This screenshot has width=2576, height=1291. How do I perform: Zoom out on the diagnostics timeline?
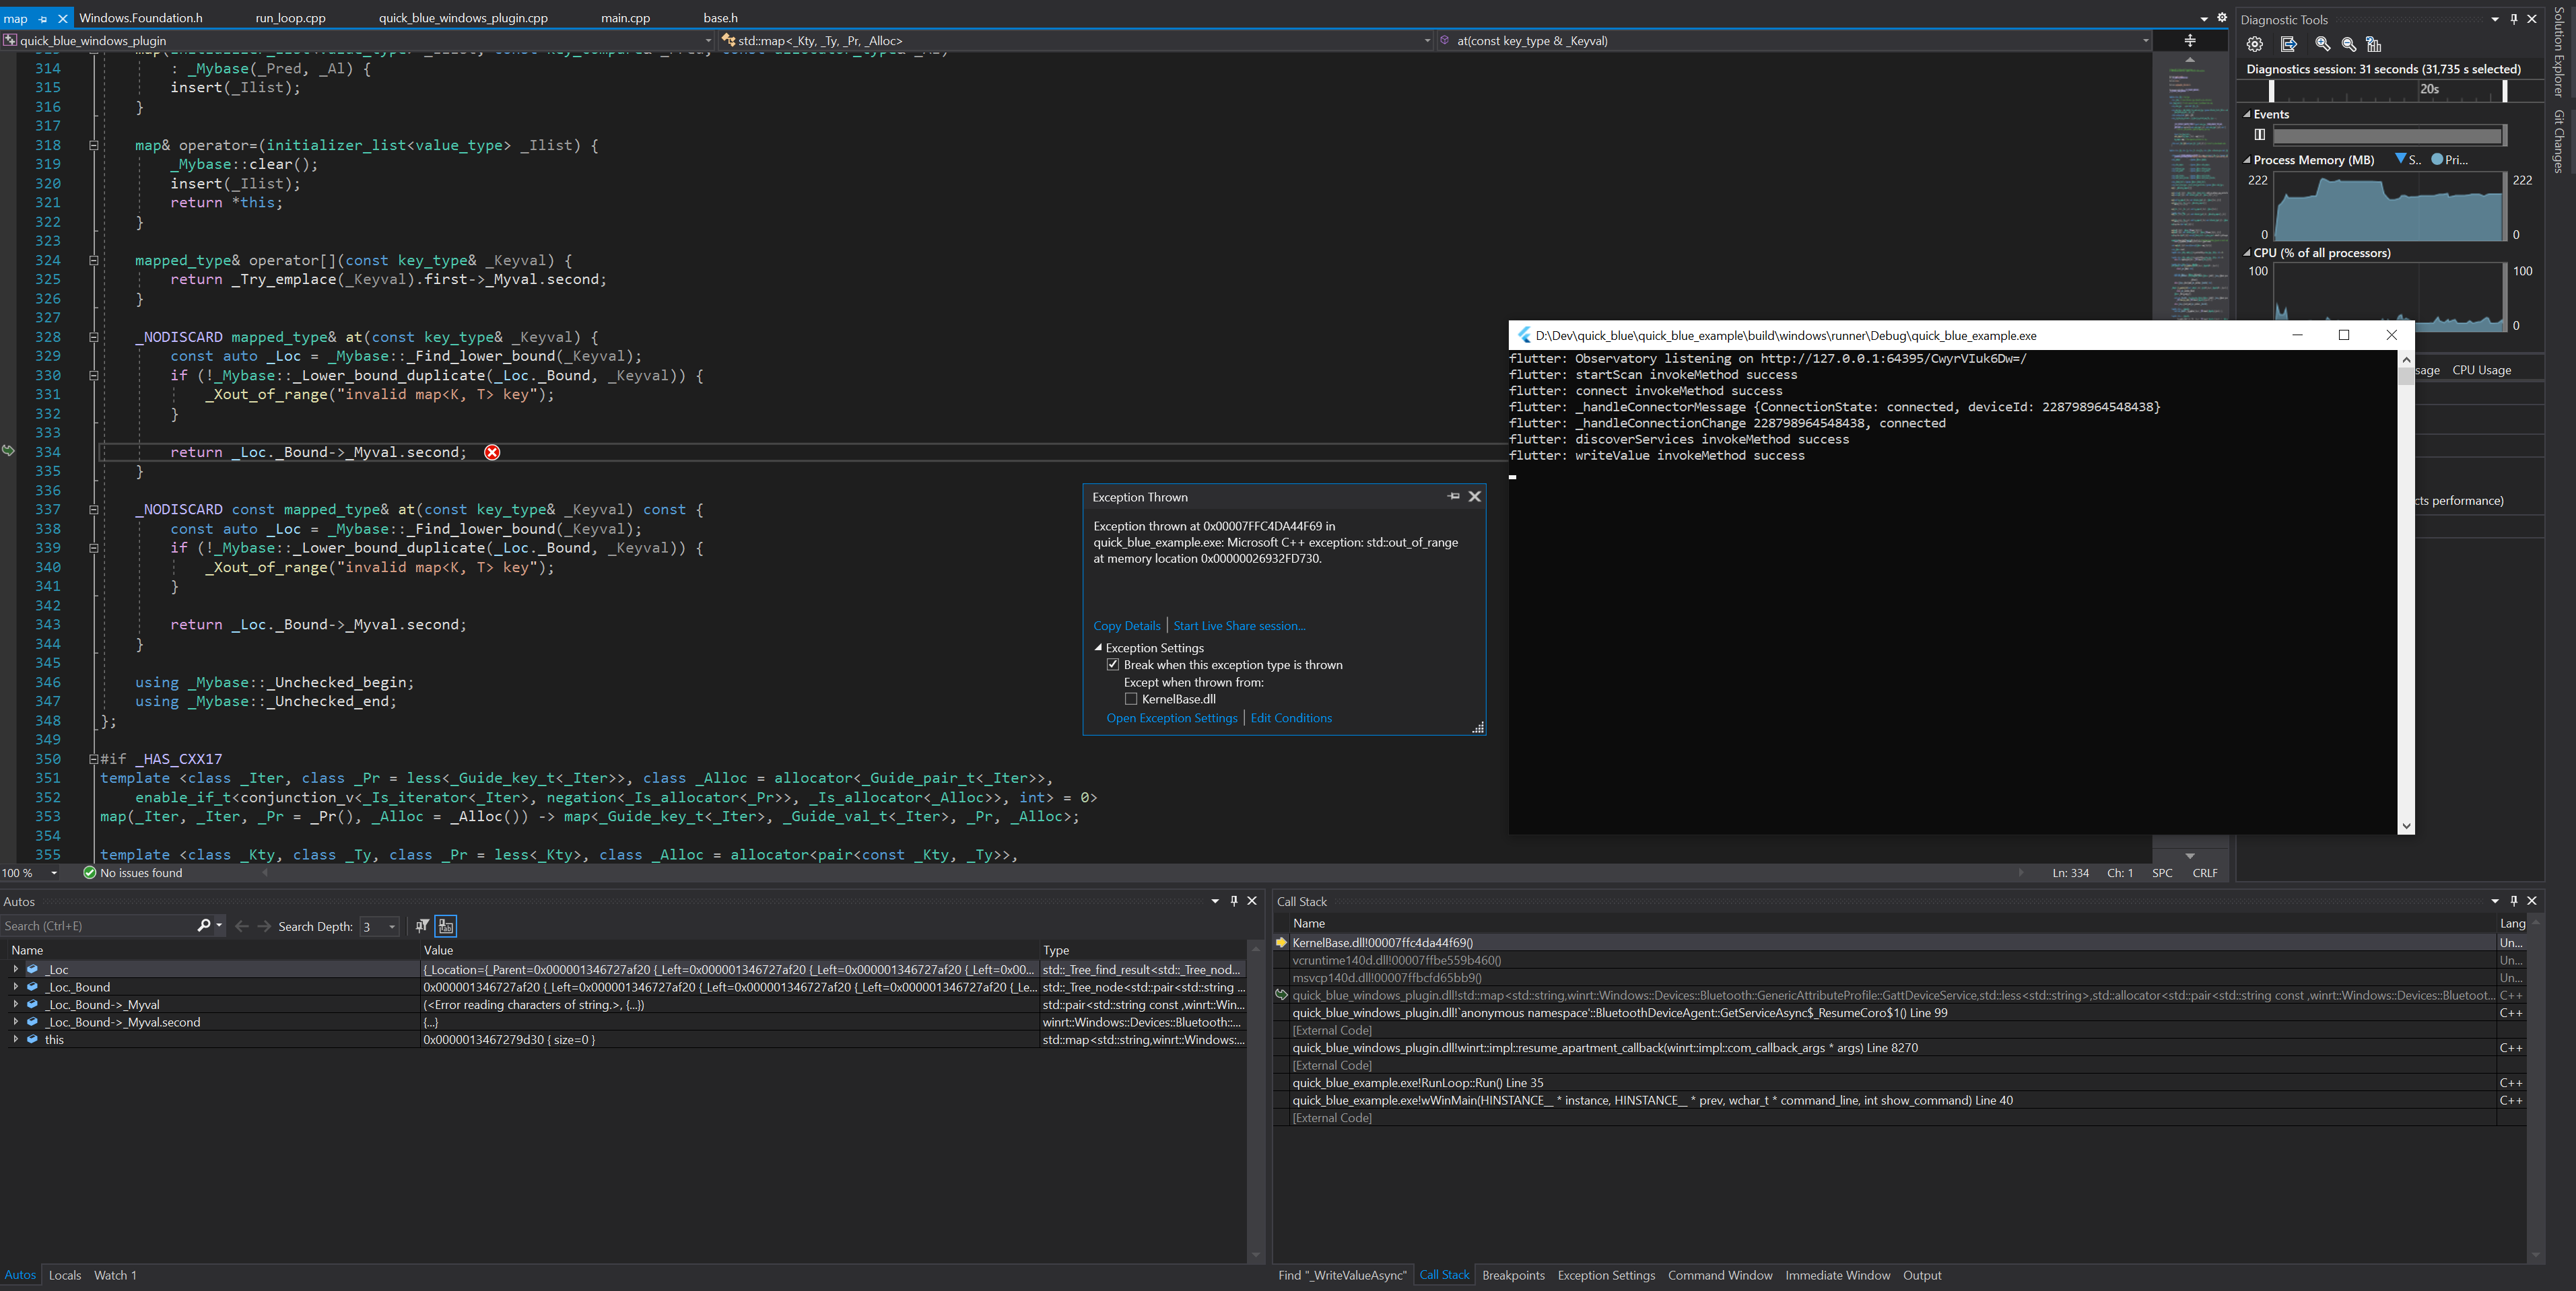(x=2348, y=44)
